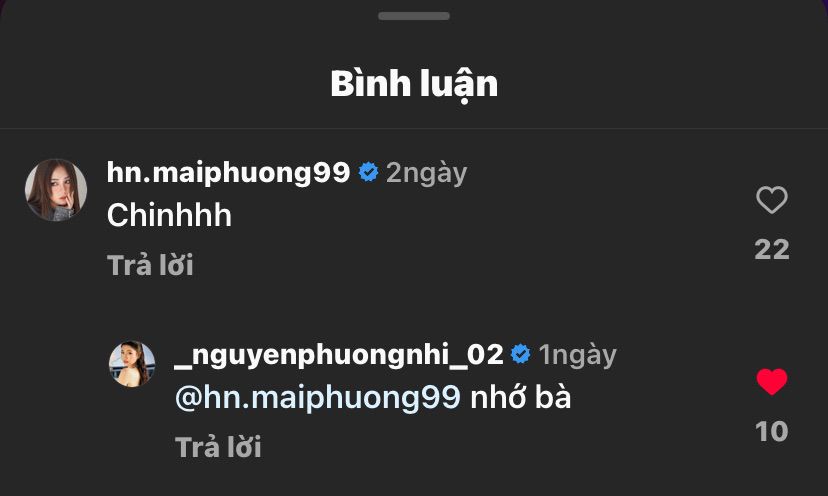Open the blue @hn.maiphuong99 mention

317,397
